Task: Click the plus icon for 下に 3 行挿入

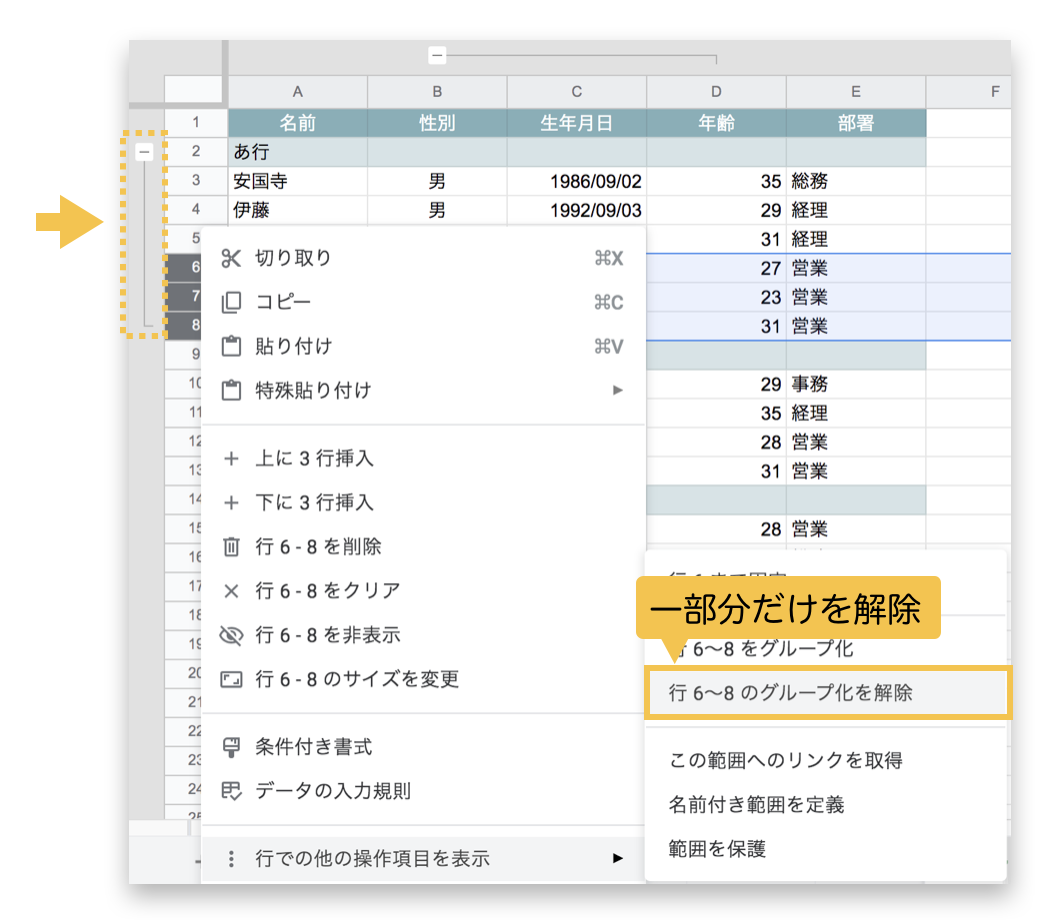Action: click(x=230, y=502)
